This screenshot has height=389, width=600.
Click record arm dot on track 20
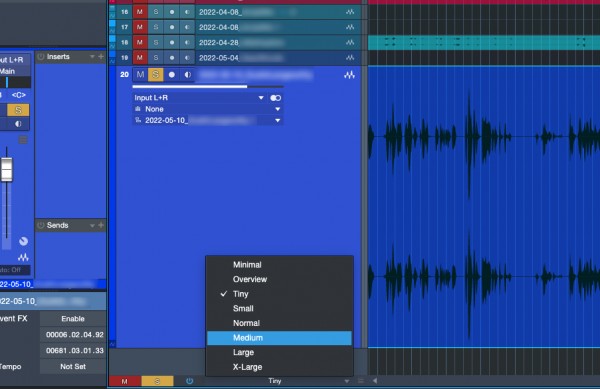(172, 75)
